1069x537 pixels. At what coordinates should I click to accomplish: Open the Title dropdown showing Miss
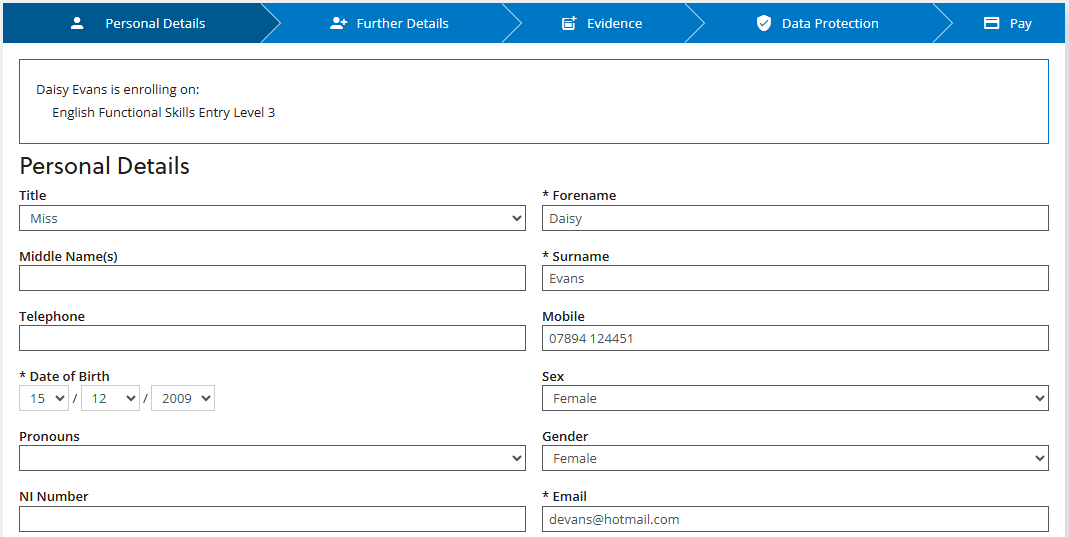click(x=272, y=218)
